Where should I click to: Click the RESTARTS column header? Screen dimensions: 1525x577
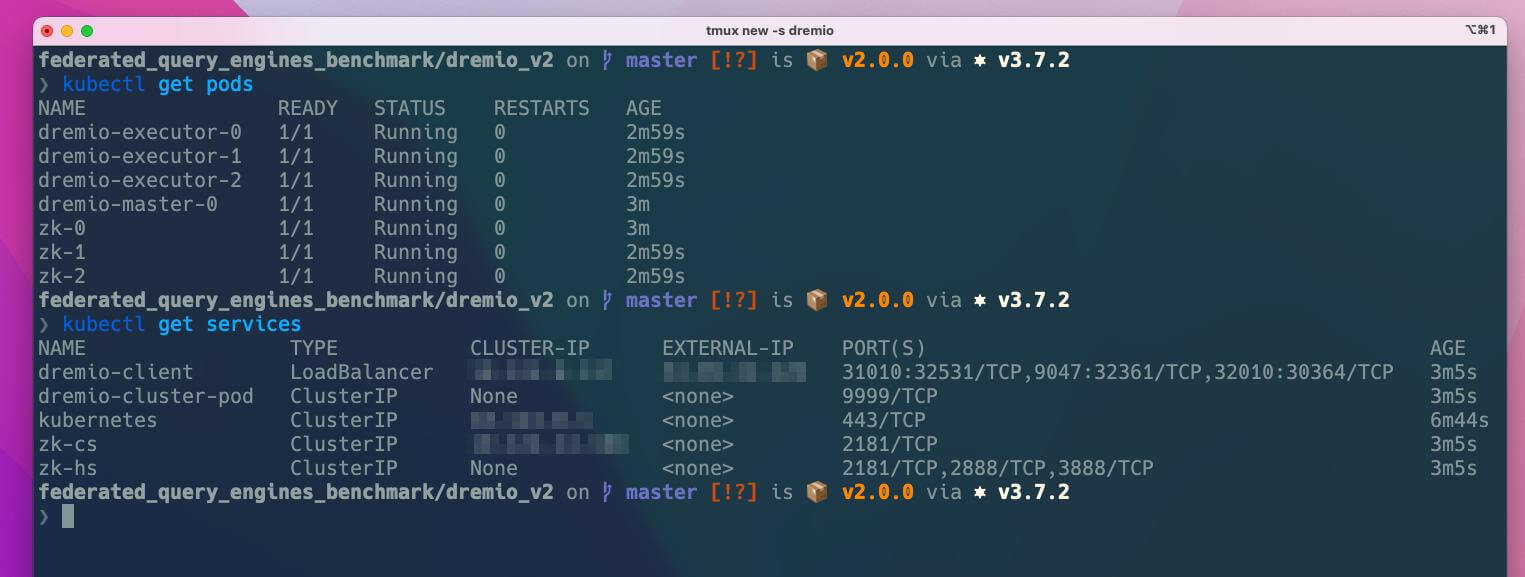coord(542,108)
